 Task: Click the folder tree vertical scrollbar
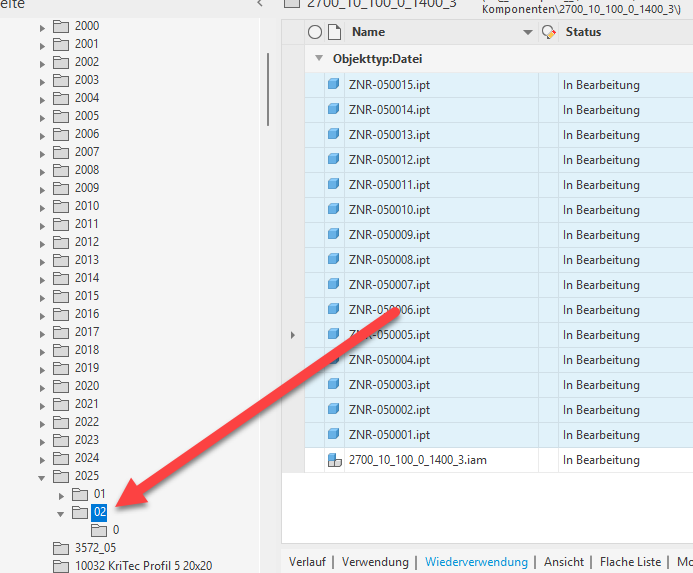pos(268,90)
